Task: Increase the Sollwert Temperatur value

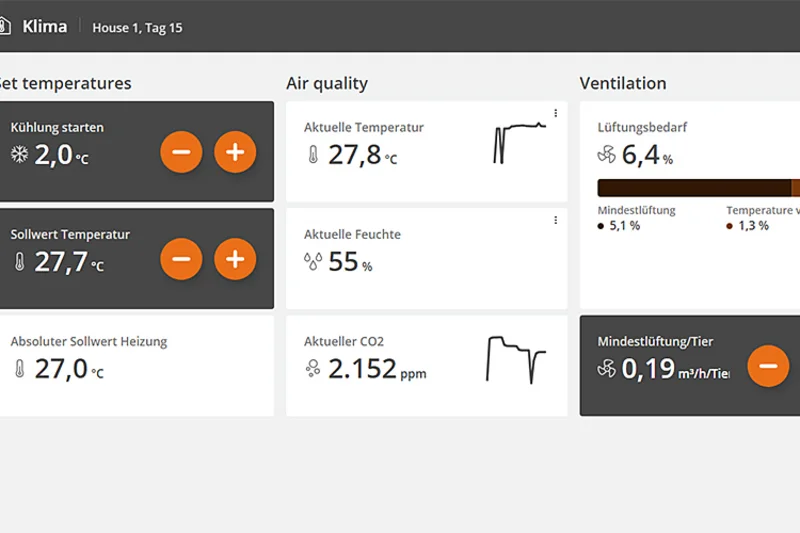Action: coord(235,259)
